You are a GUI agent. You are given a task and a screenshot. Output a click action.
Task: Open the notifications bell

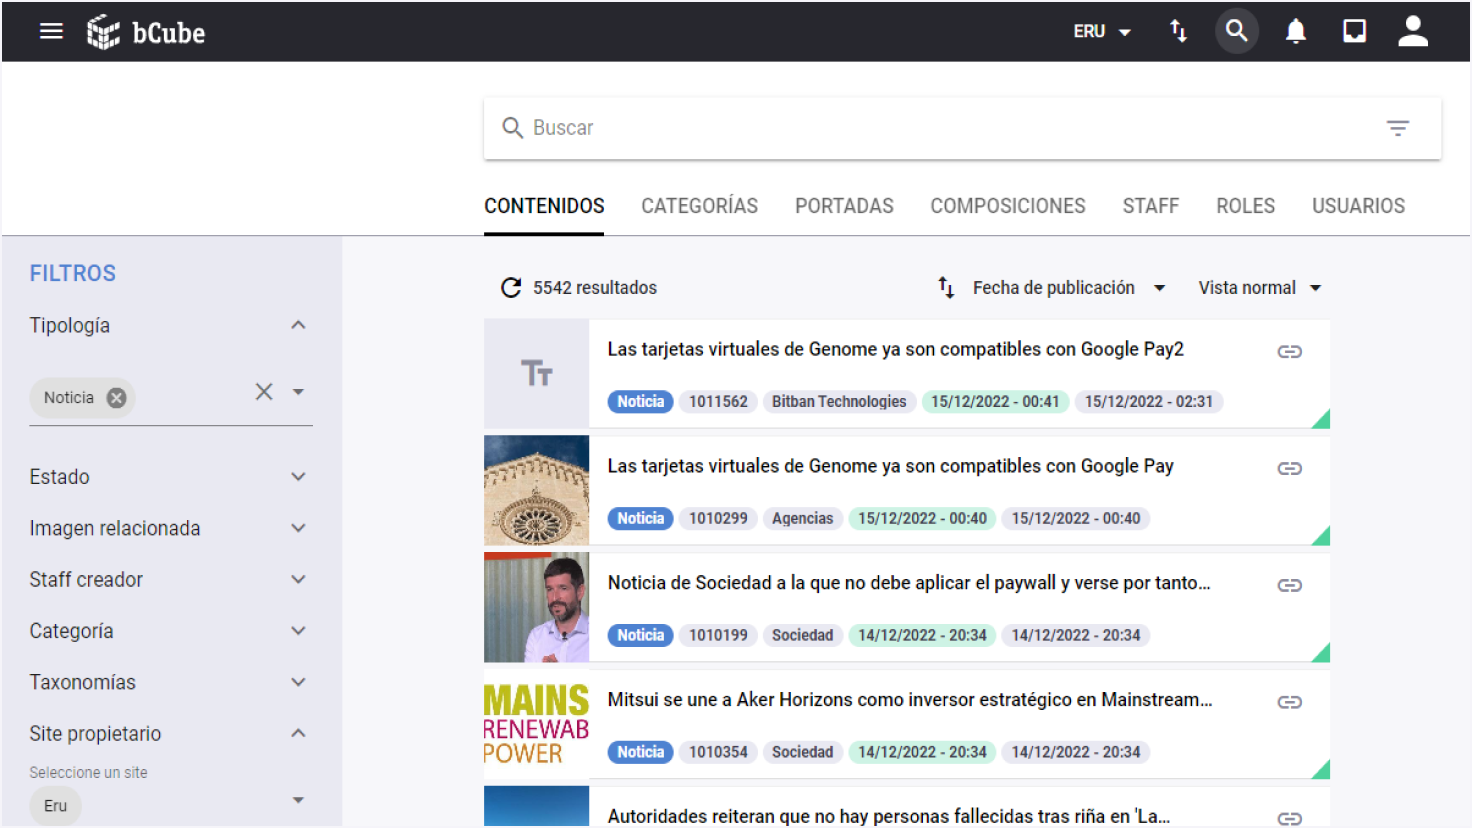click(x=1296, y=32)
